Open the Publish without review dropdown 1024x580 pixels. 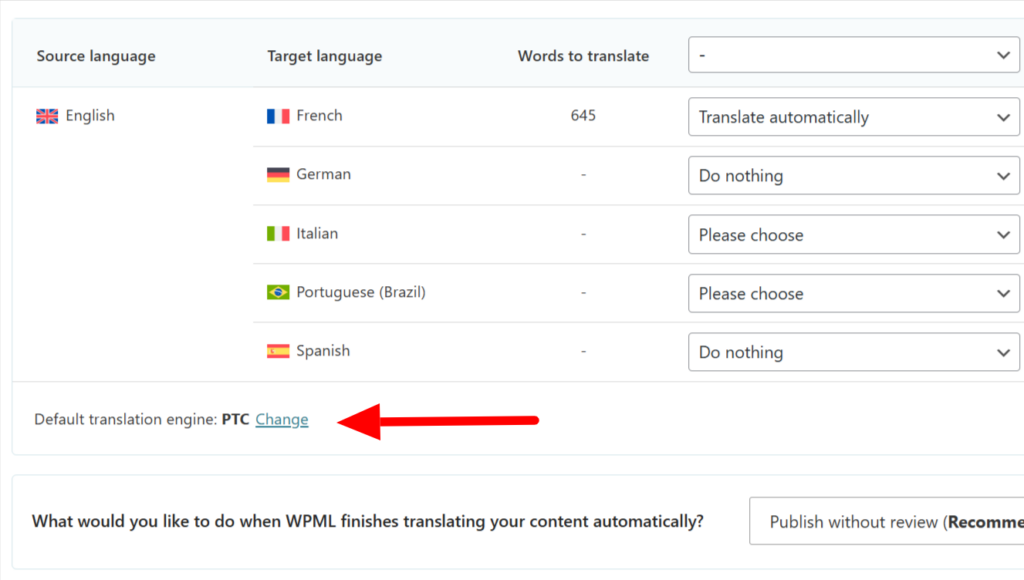click(890, 521)
